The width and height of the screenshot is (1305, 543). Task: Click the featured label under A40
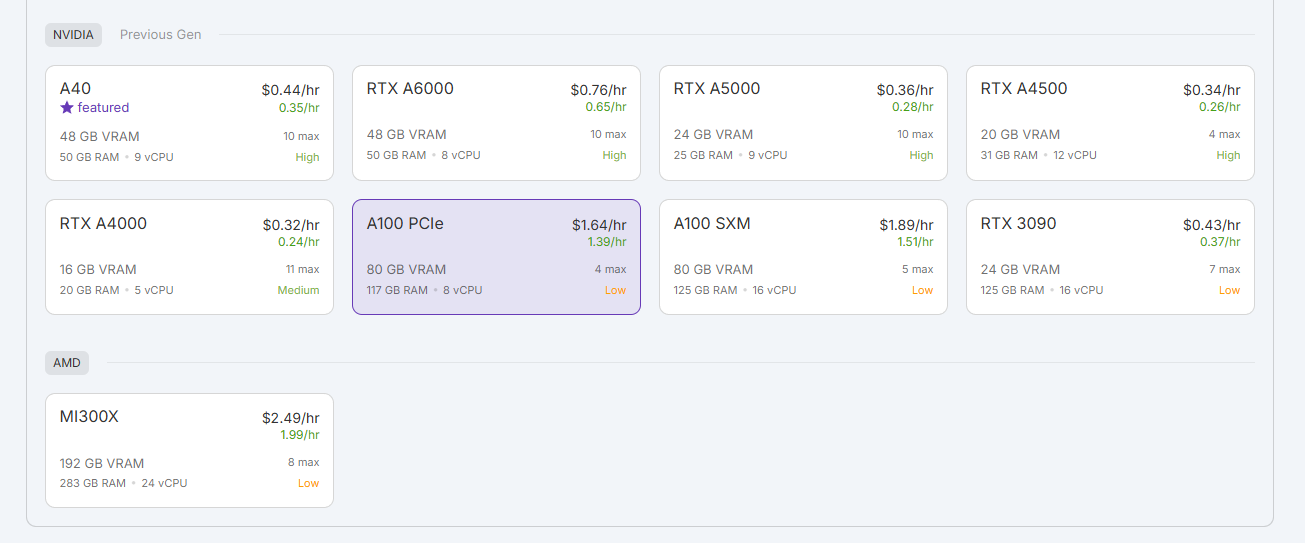103,108
